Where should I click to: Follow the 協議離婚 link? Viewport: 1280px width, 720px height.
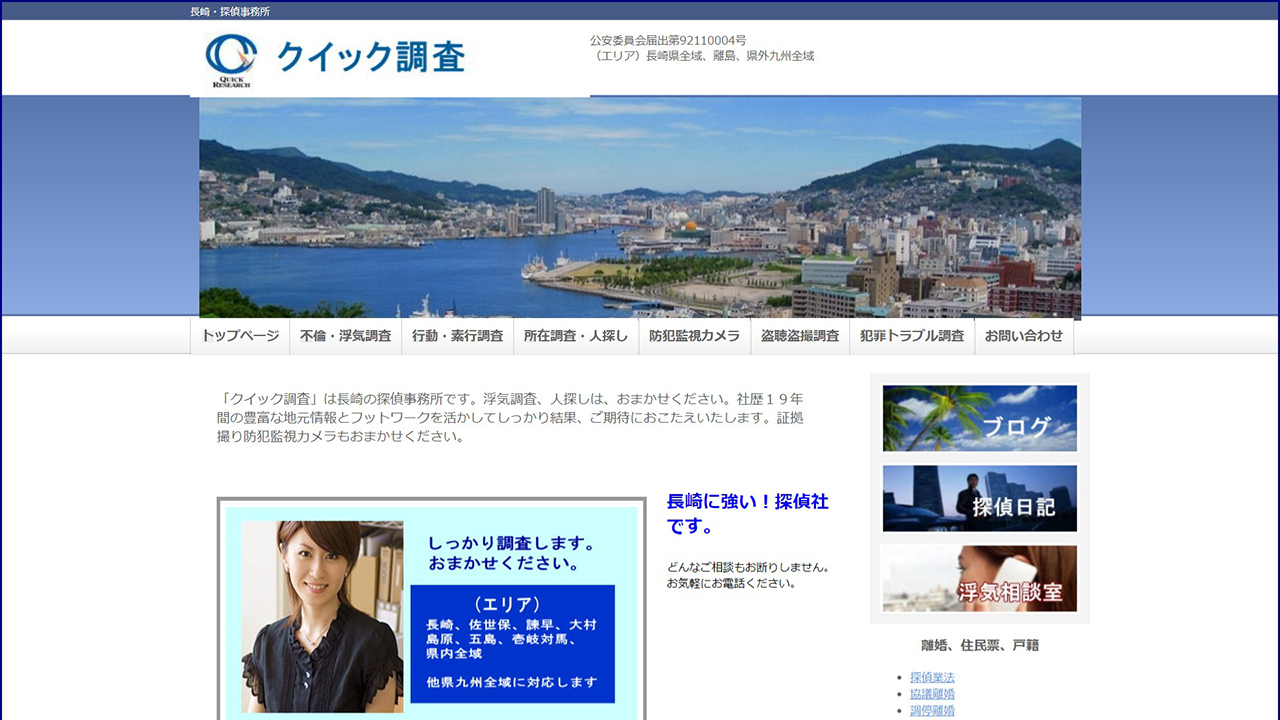[934, 693]
